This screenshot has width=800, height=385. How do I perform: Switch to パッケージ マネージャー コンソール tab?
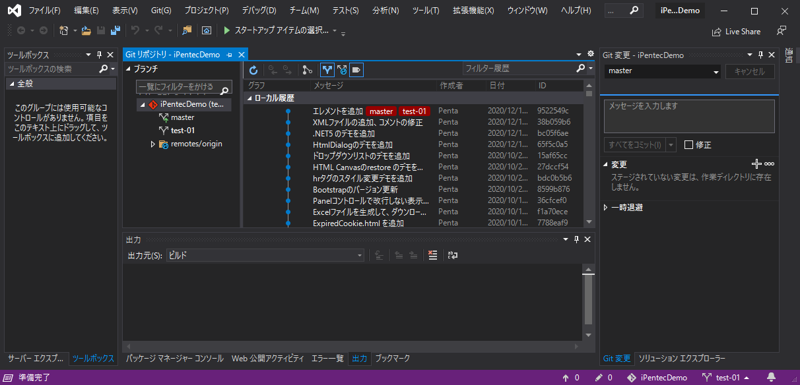tap(174, 358)
